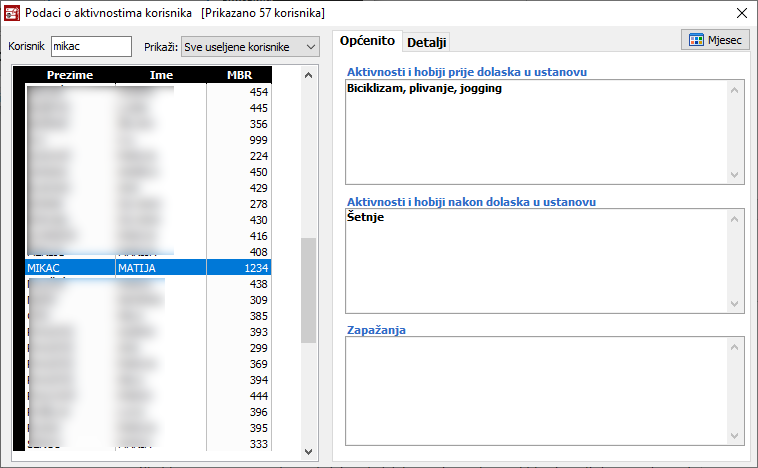This screenshot has height=468, width=758.
Task: Select the MIKAC MATIJA row
Action: pyautogui.click(x=147, y=268)
